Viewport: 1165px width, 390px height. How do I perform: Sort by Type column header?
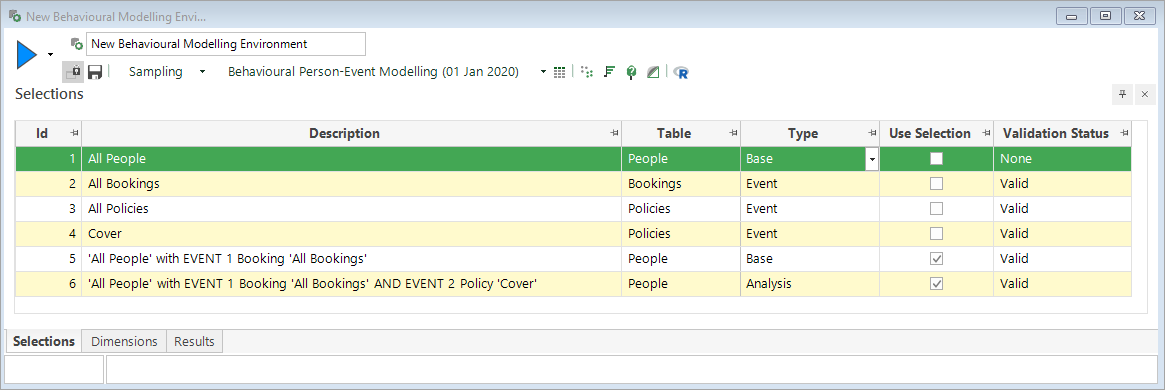pyautogui.click(x=802, y=134)
